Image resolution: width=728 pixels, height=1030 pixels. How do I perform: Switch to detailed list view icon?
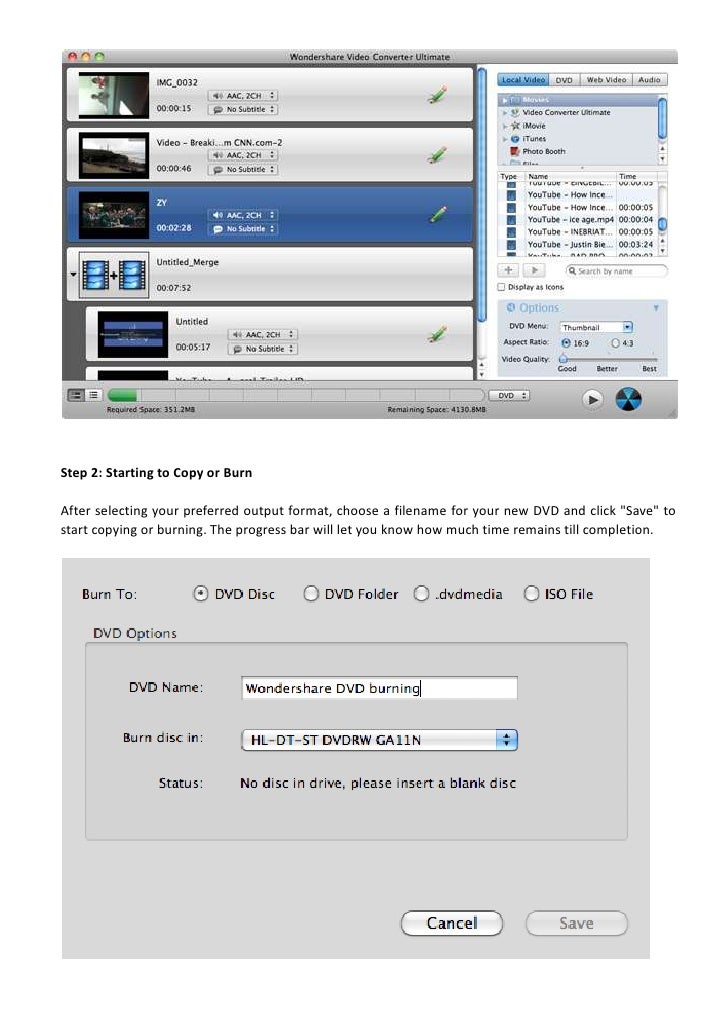pos(76,395)
